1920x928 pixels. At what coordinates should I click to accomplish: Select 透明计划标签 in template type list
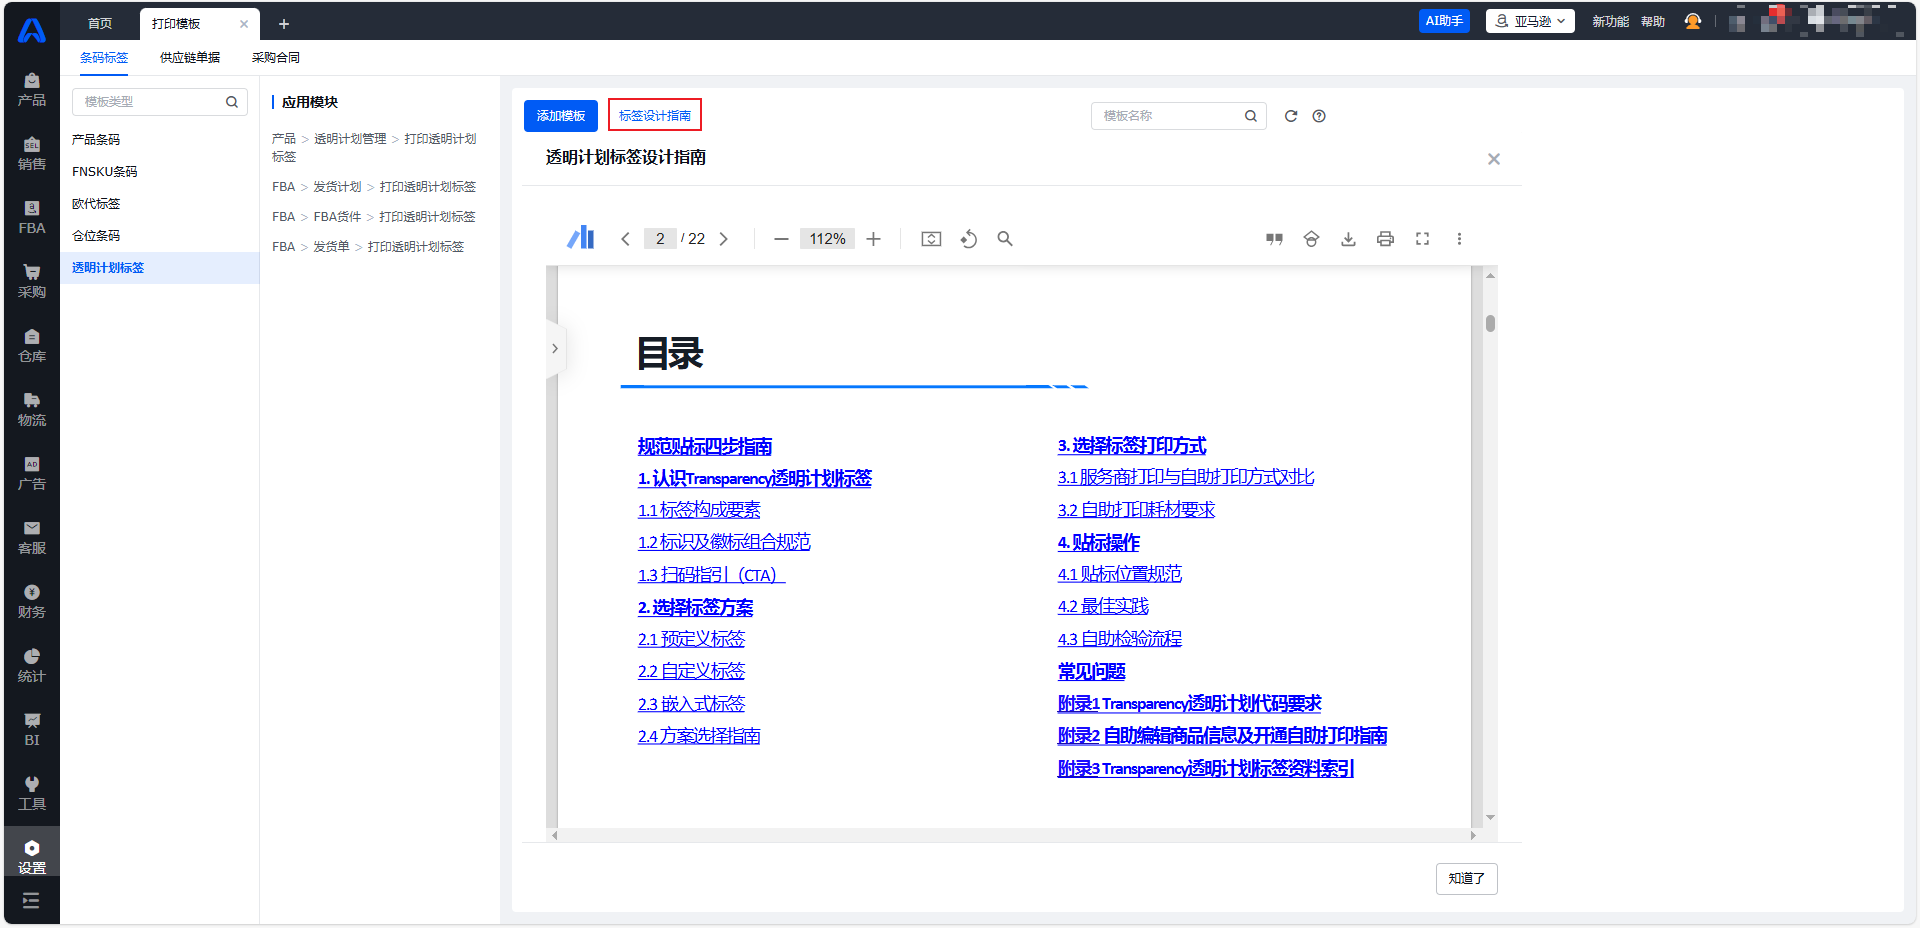coord(108,268)
